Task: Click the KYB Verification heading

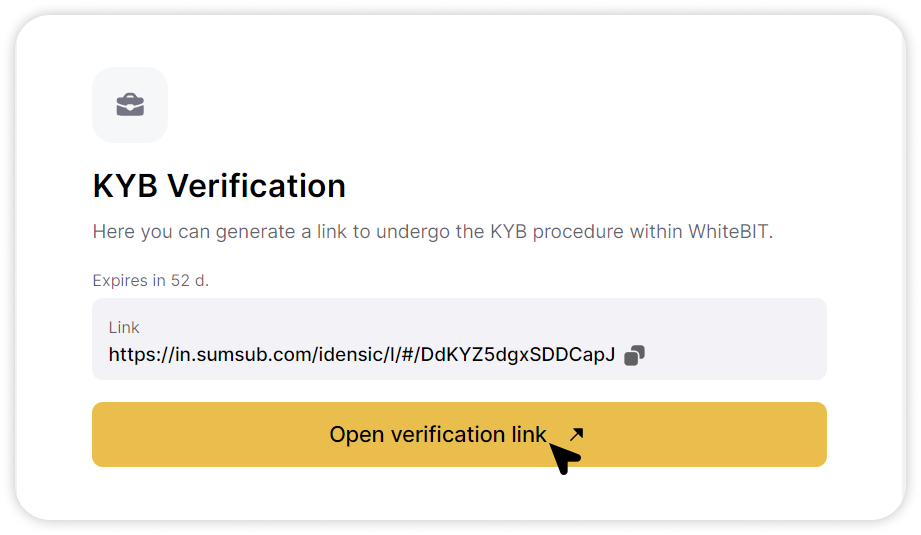Action: coord(219,186)
